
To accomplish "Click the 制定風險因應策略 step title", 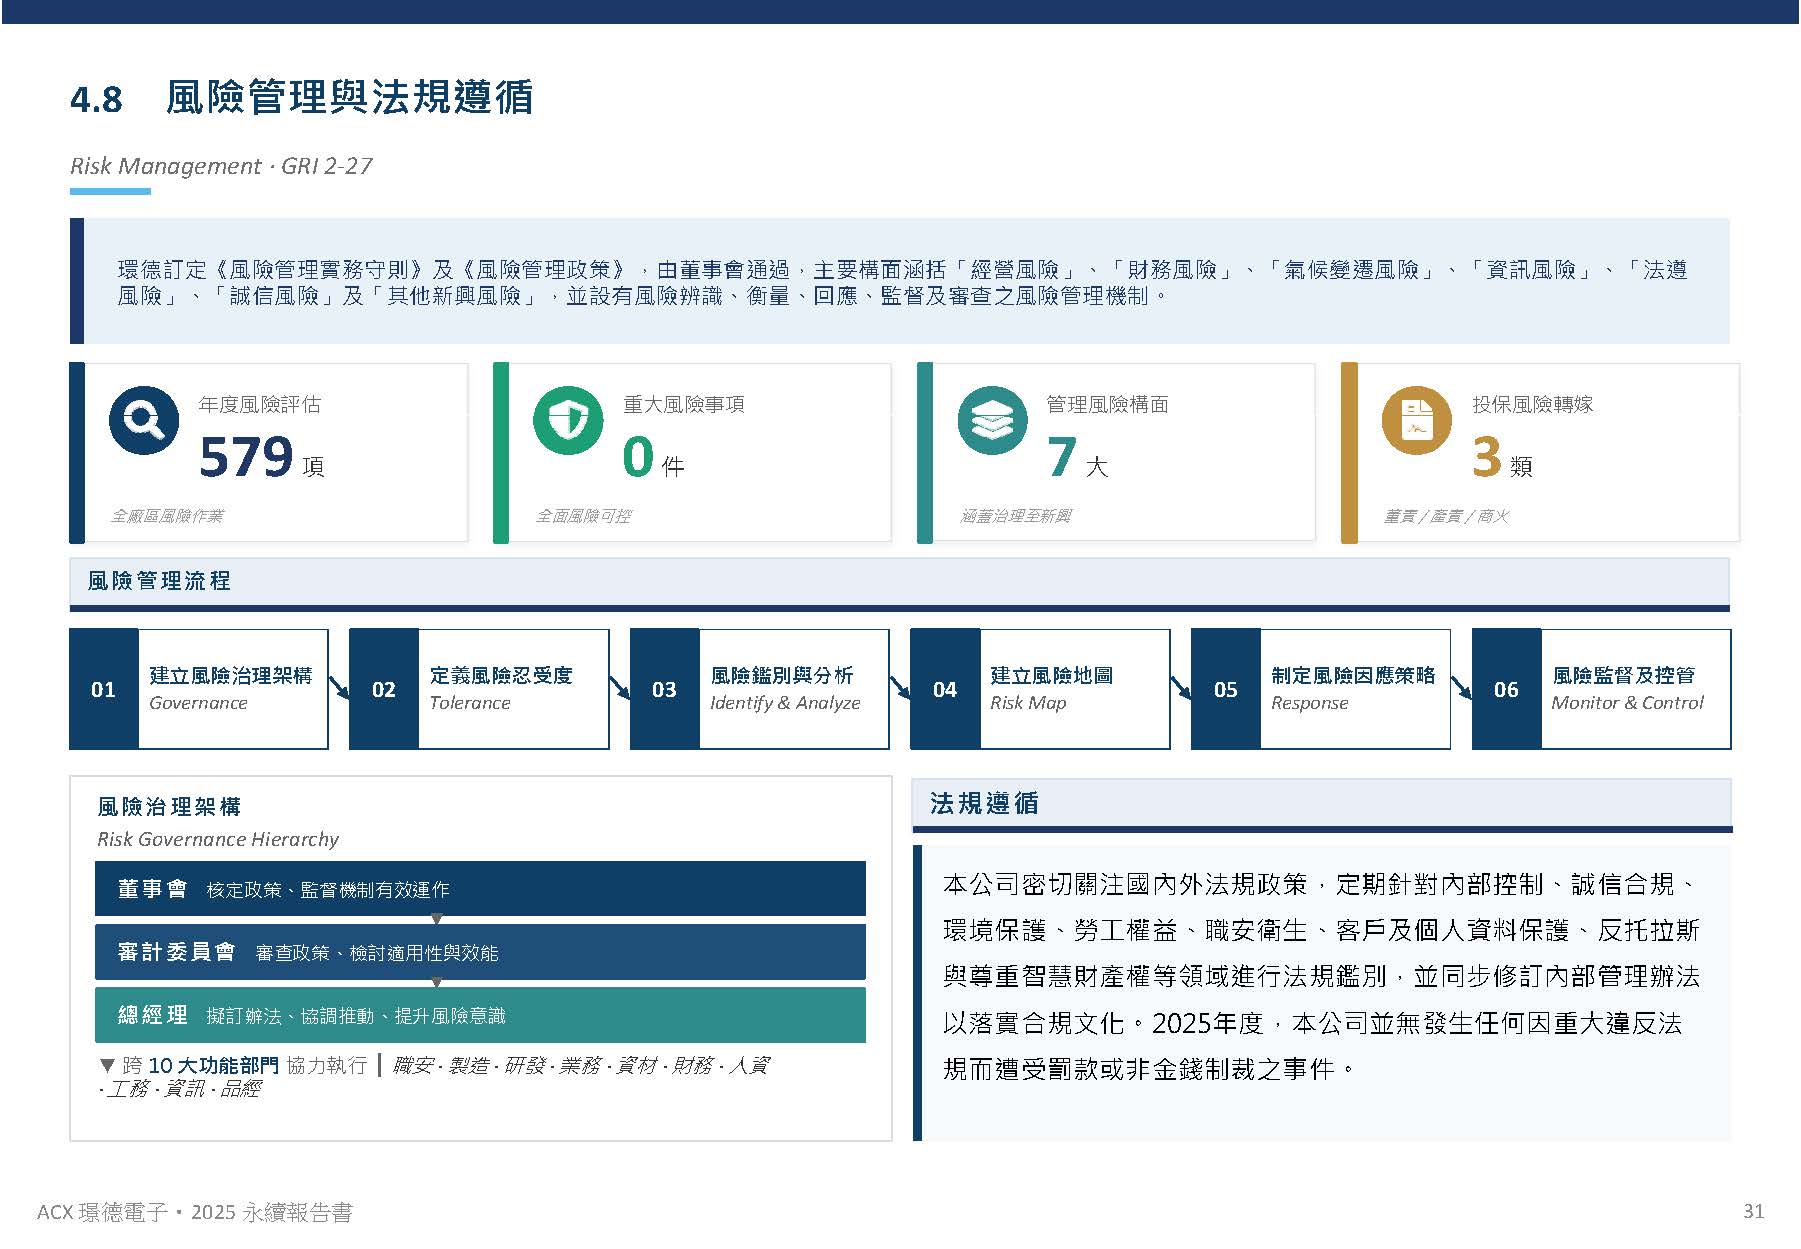I will [x=1353, y=675].
